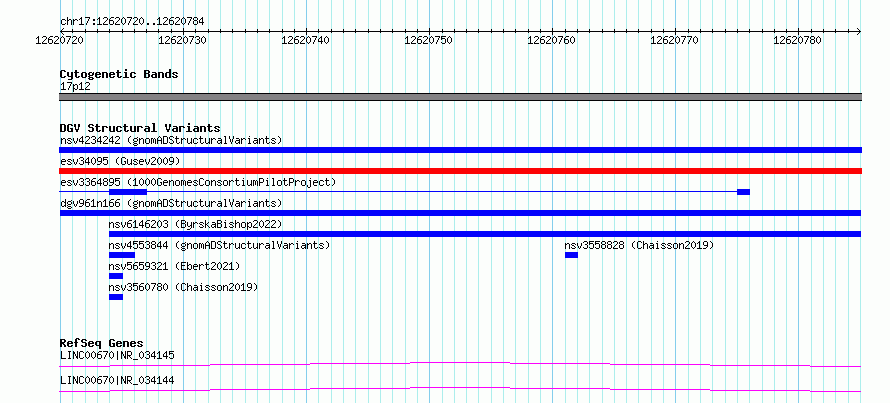This screenshot has height=403, width=890.
Task: Select the blue dgv961n166 variant bar
Action: click(460, 213)
